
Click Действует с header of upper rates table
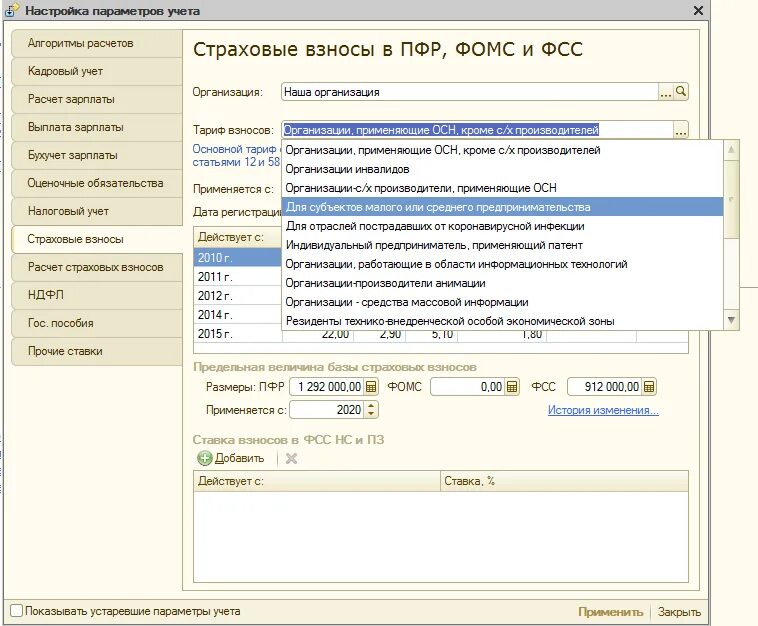(x=238, y=237)
